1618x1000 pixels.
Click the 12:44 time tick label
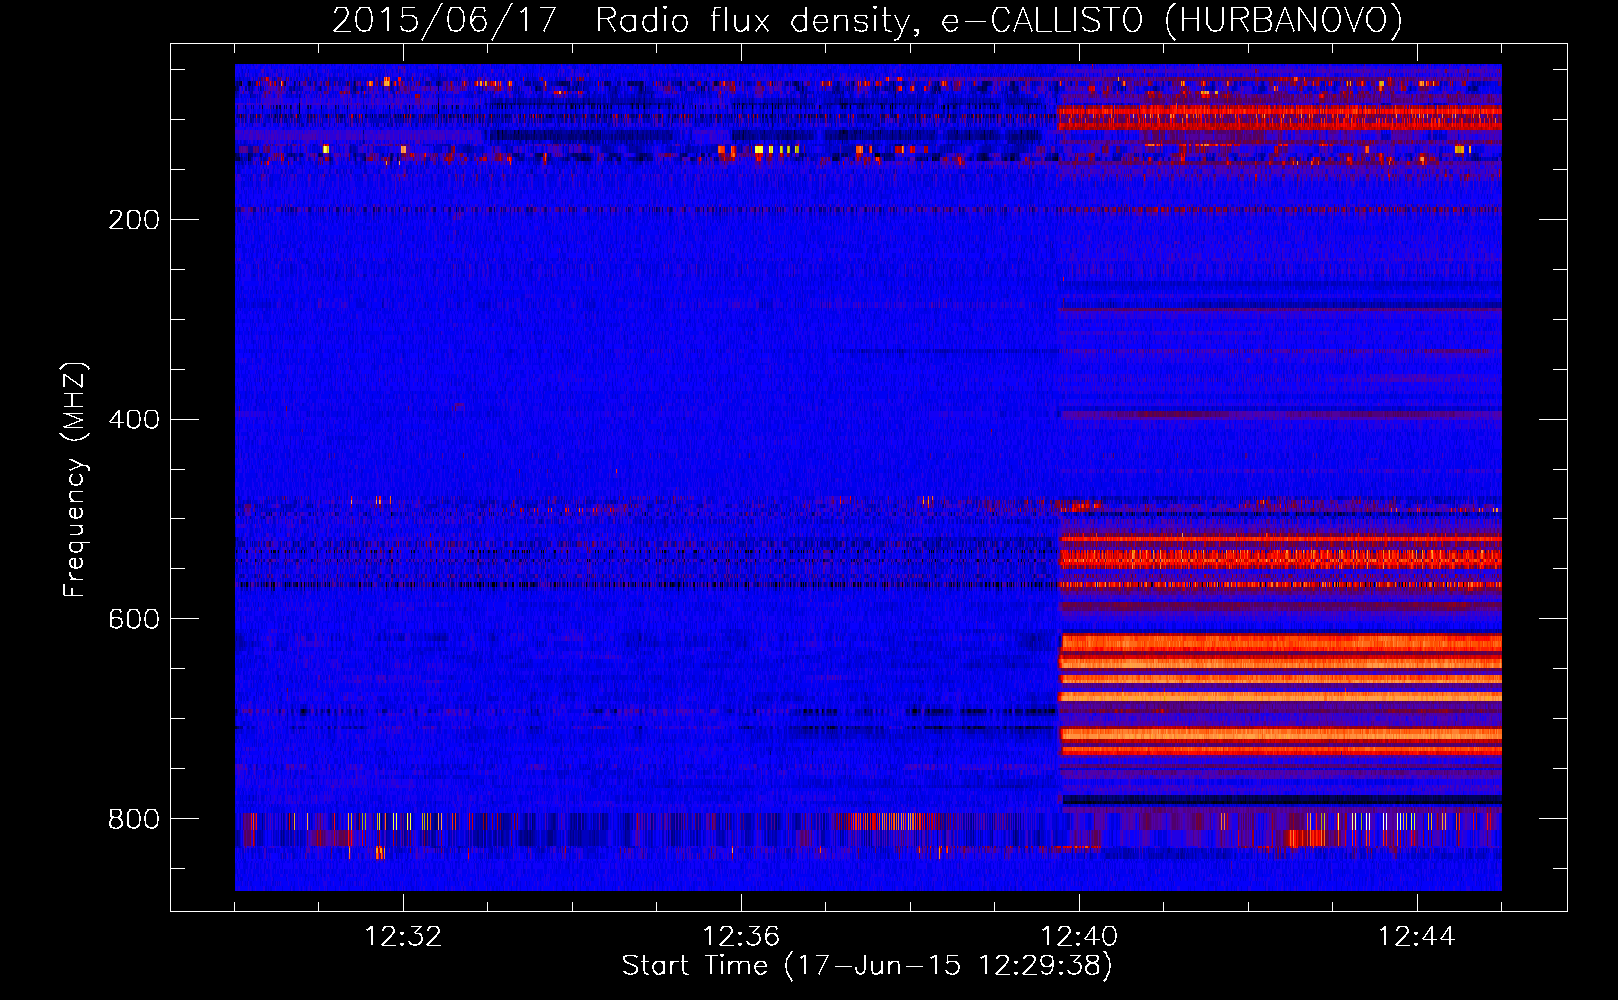coord(1417,937)
